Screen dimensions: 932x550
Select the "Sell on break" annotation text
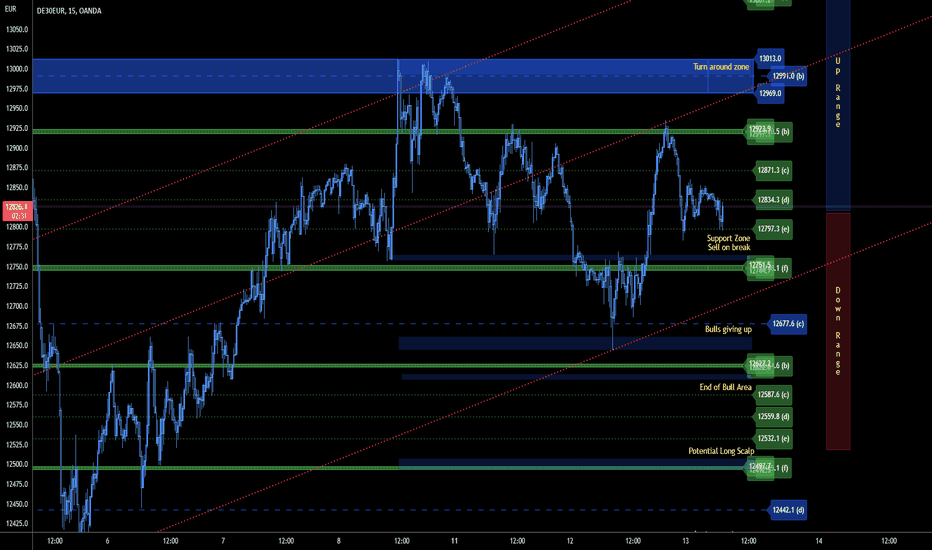click(x=729, y=247)
